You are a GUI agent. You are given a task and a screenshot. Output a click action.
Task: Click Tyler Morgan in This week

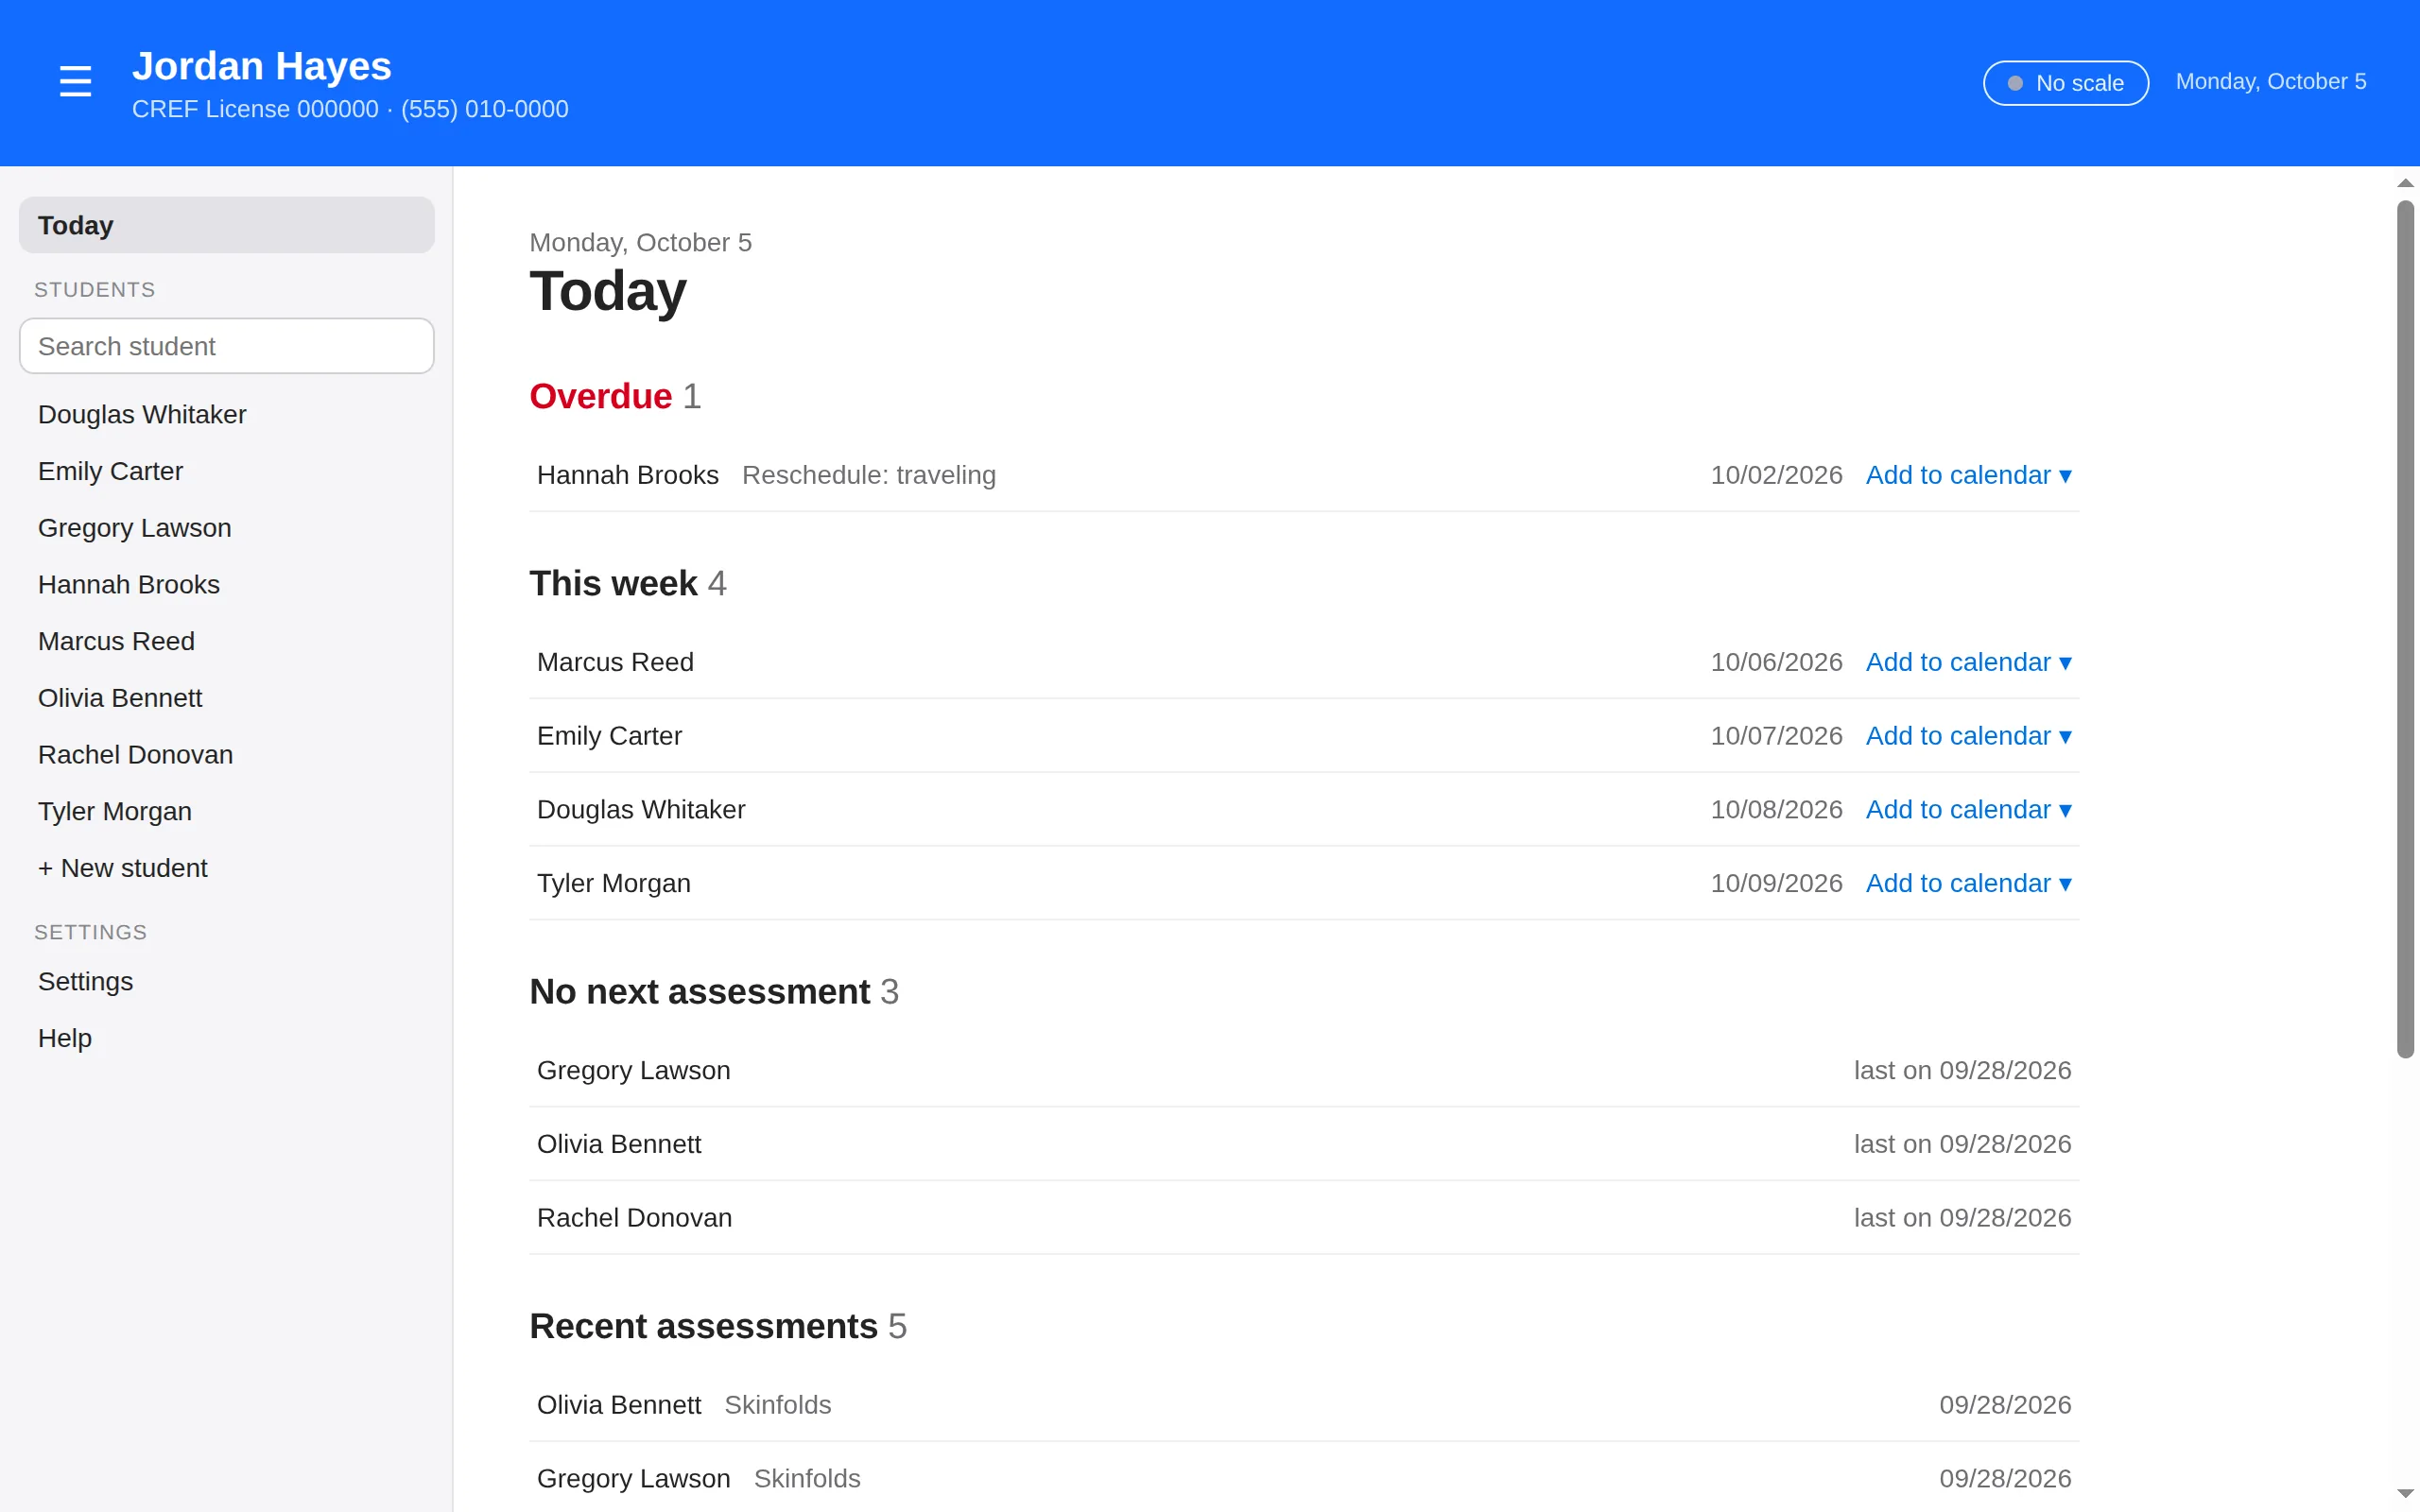[x=614, y=883]
